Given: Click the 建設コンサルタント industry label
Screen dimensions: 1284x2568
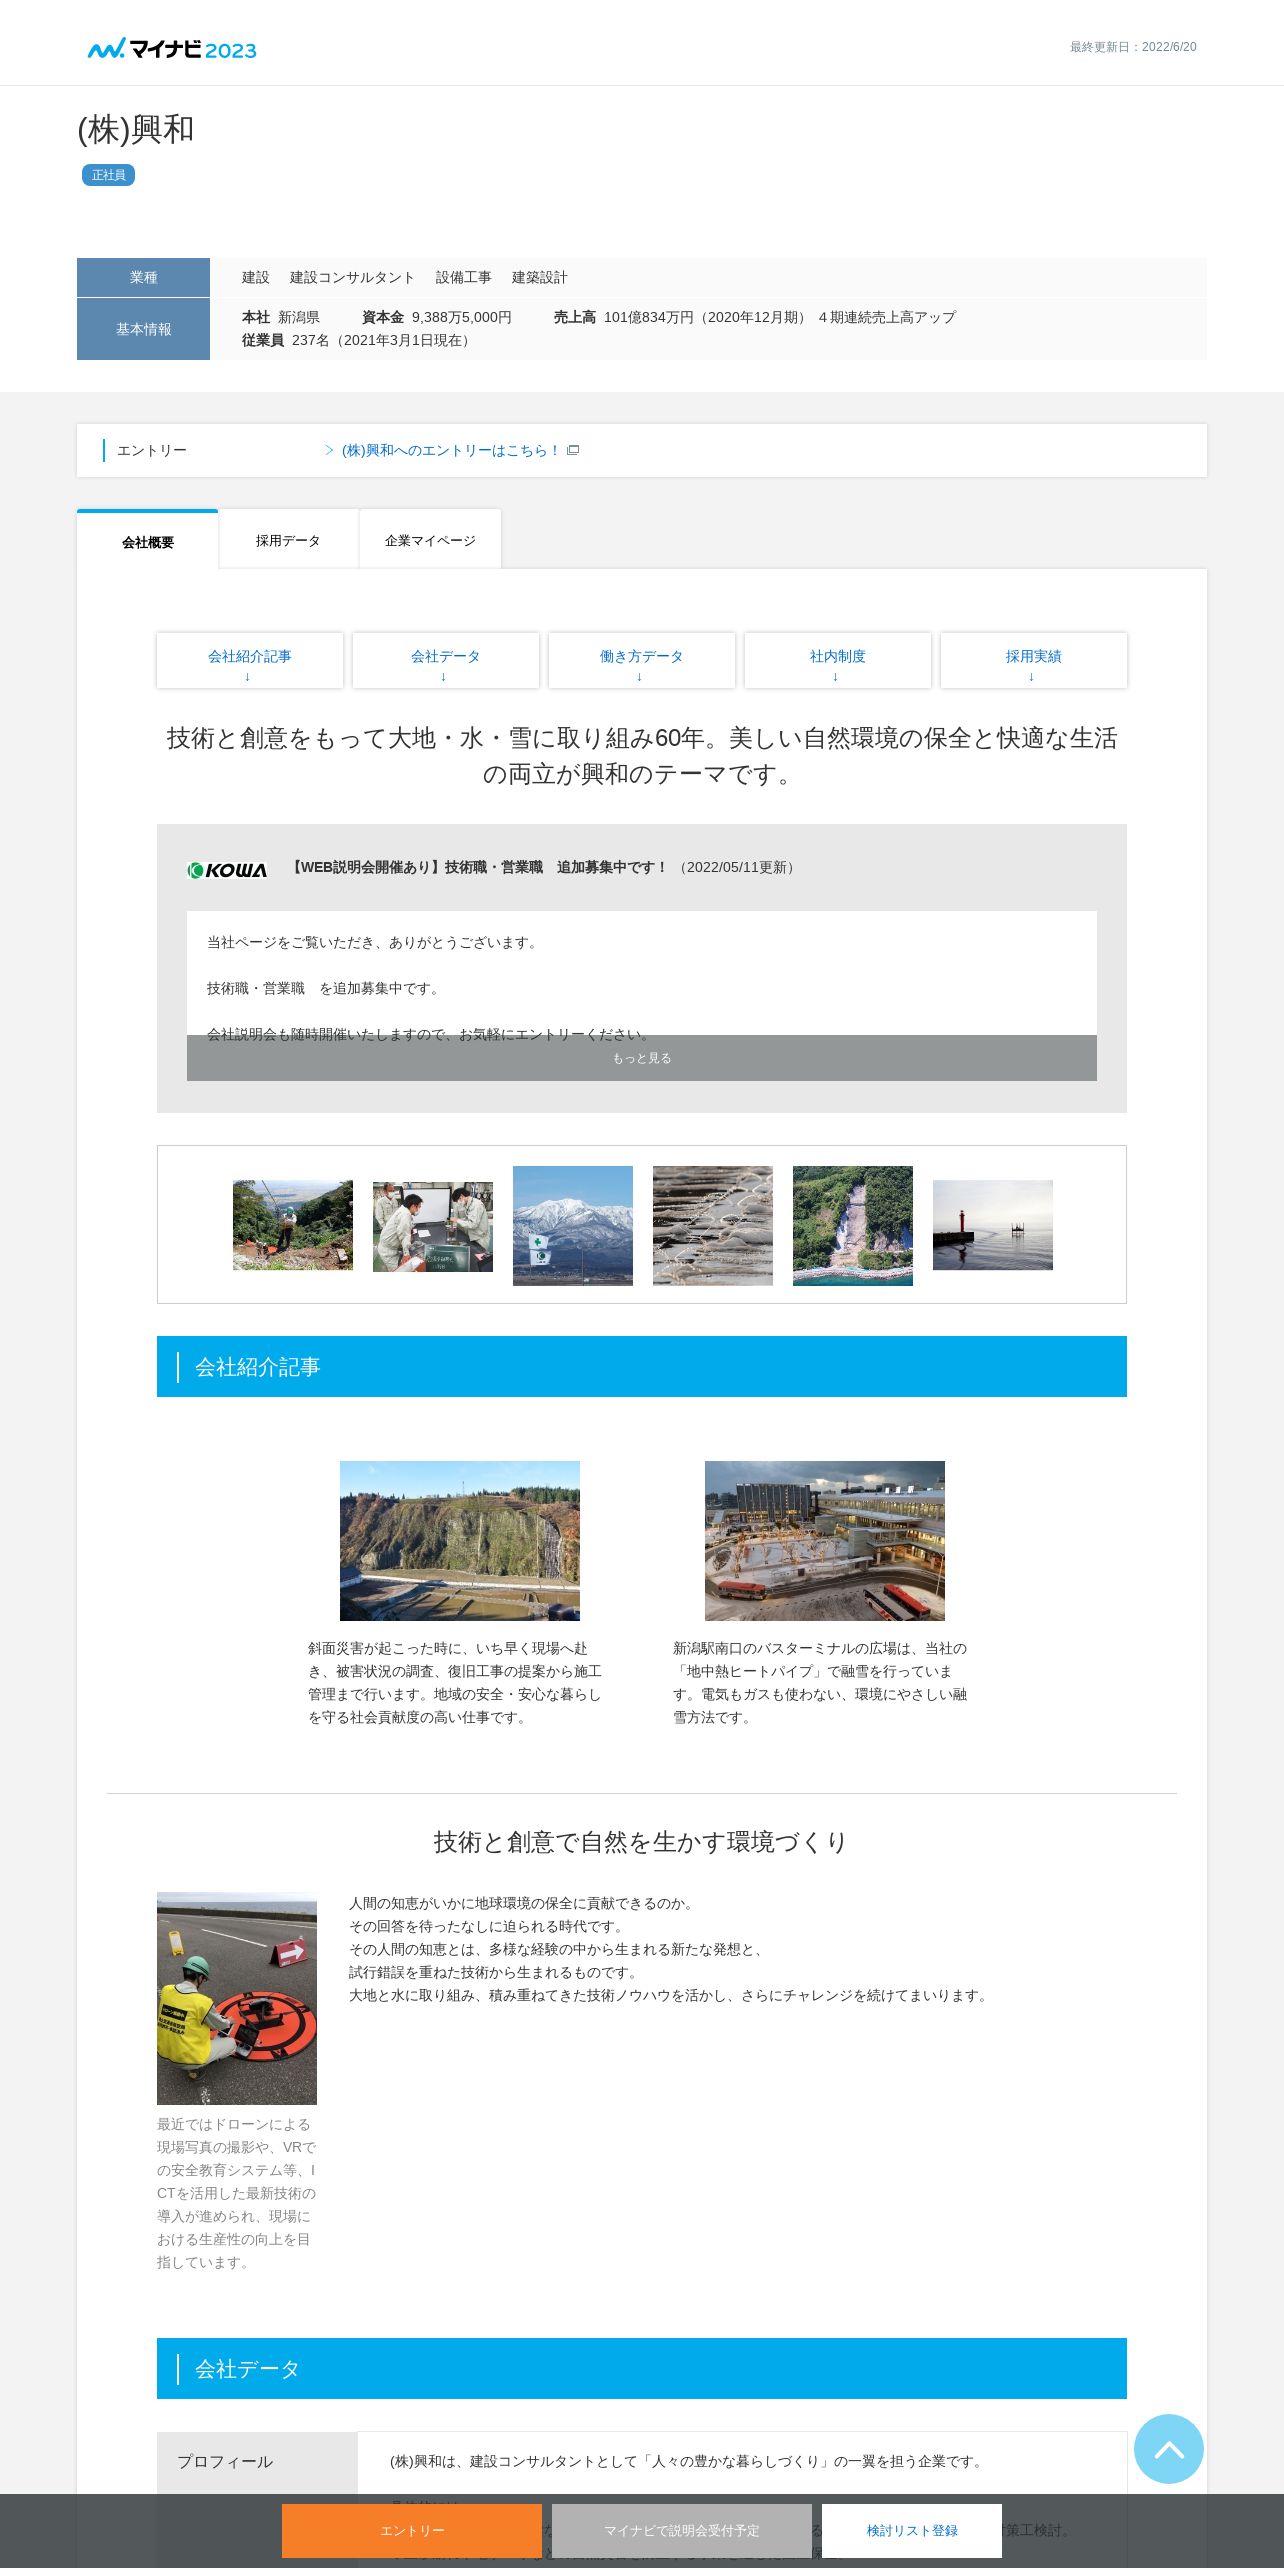Looking at the screenshot, I should point(352,277).
